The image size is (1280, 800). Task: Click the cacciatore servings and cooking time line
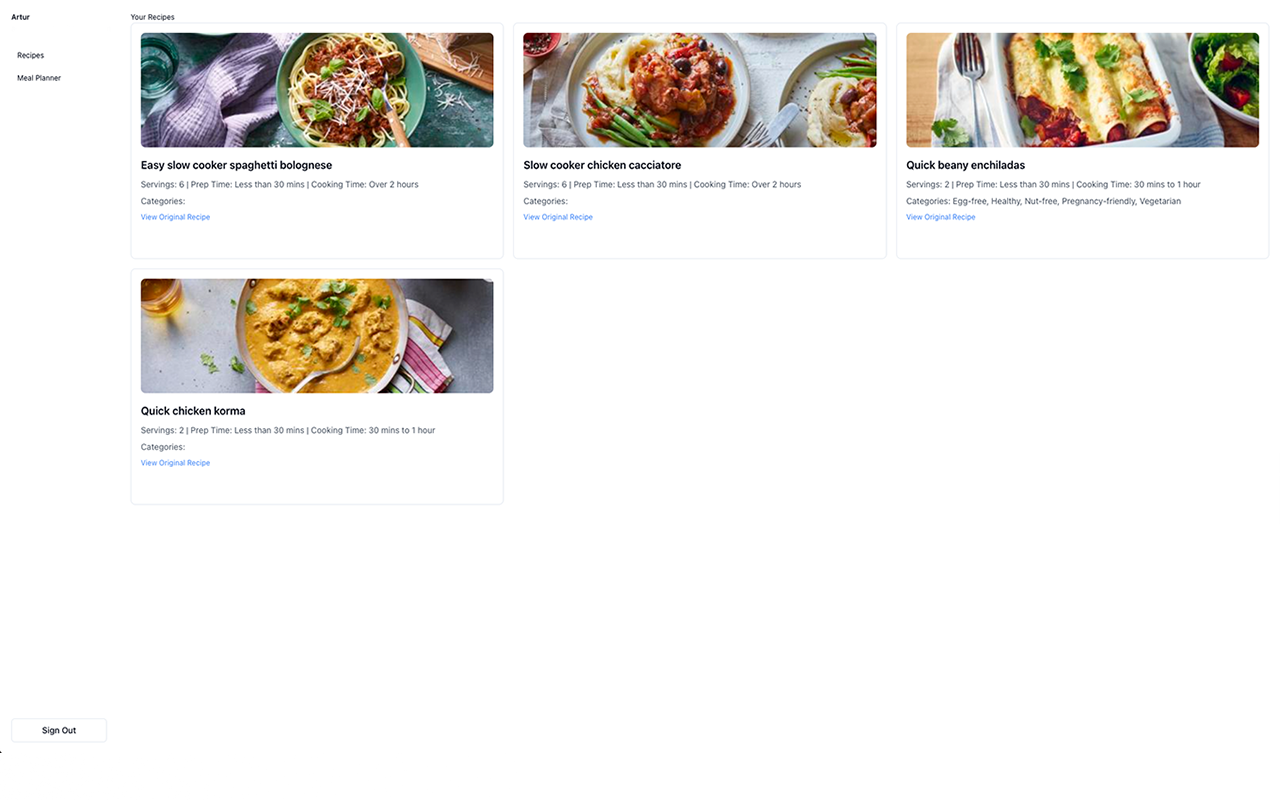pyautogui.click(x=662, y=184)
